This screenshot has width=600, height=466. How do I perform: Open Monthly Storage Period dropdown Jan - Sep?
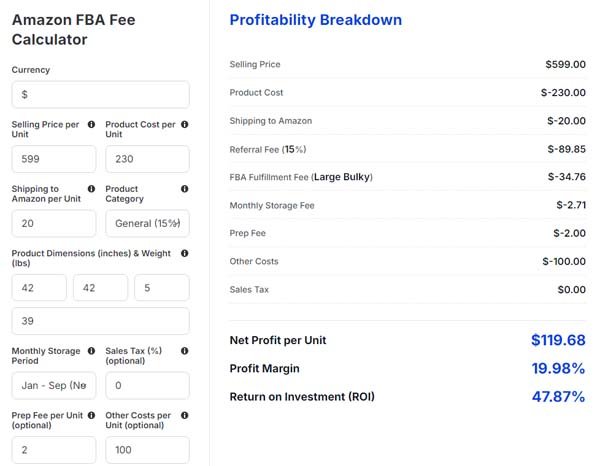click(x=54, y=386)
